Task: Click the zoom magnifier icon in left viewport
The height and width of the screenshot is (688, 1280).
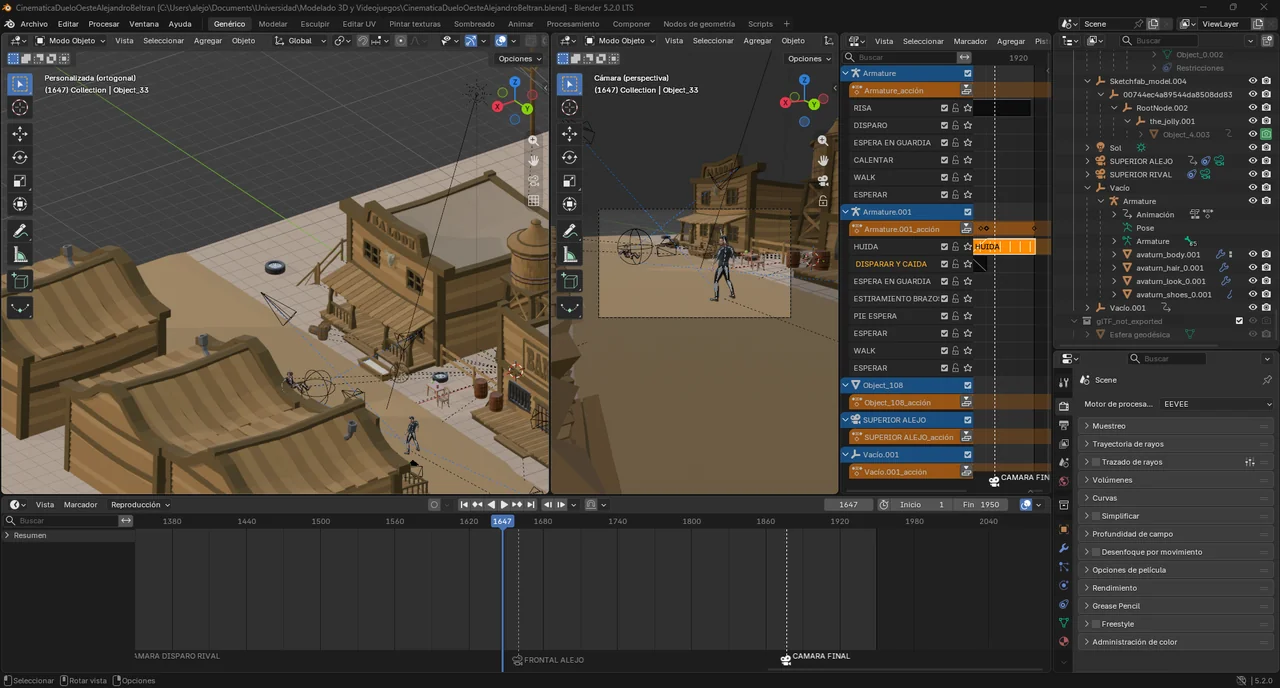Action: [534, 141]
